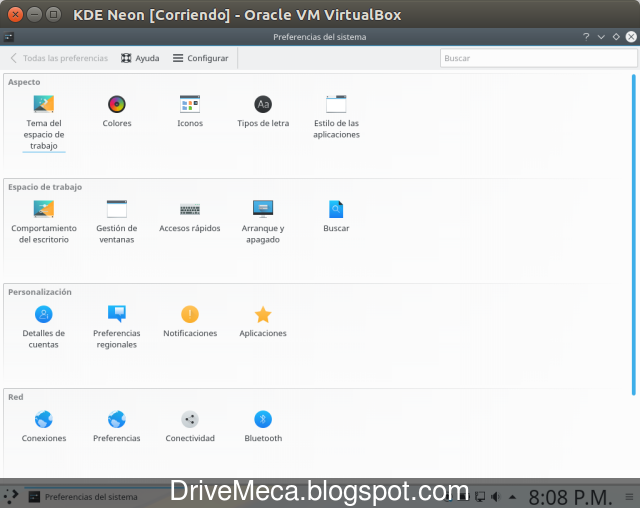Open the Notificaciones settings module
The height and width of the screenshot is (508, 640).
click(x=190, y=322)
